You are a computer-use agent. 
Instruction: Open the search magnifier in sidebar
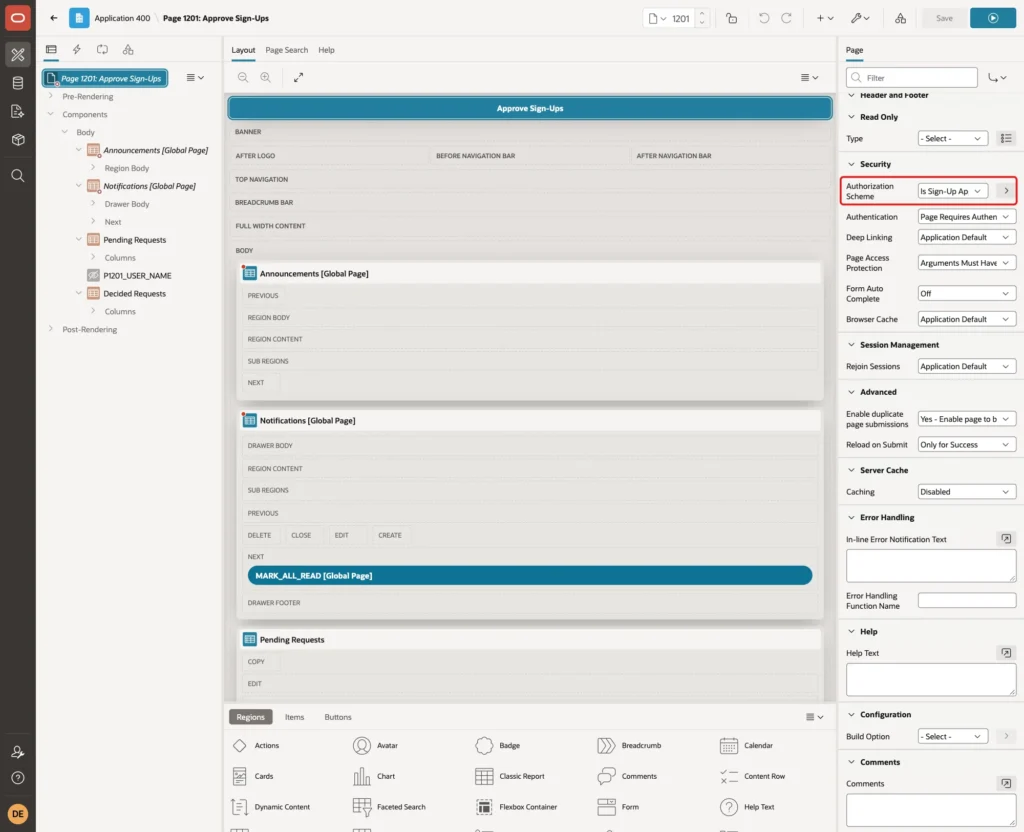click(18, 176)
